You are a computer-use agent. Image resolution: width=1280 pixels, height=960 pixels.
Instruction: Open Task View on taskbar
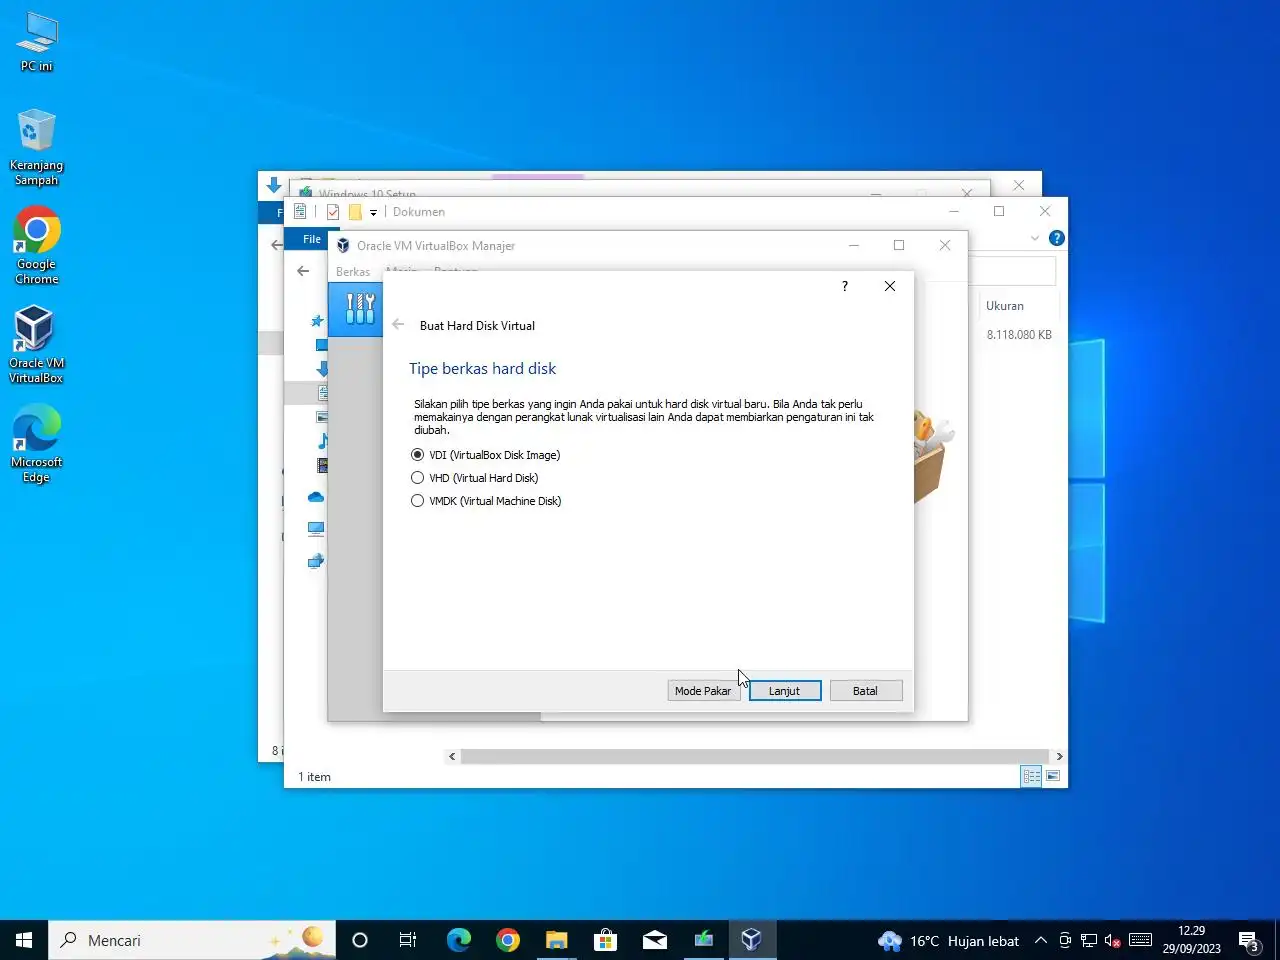(408, 940)
